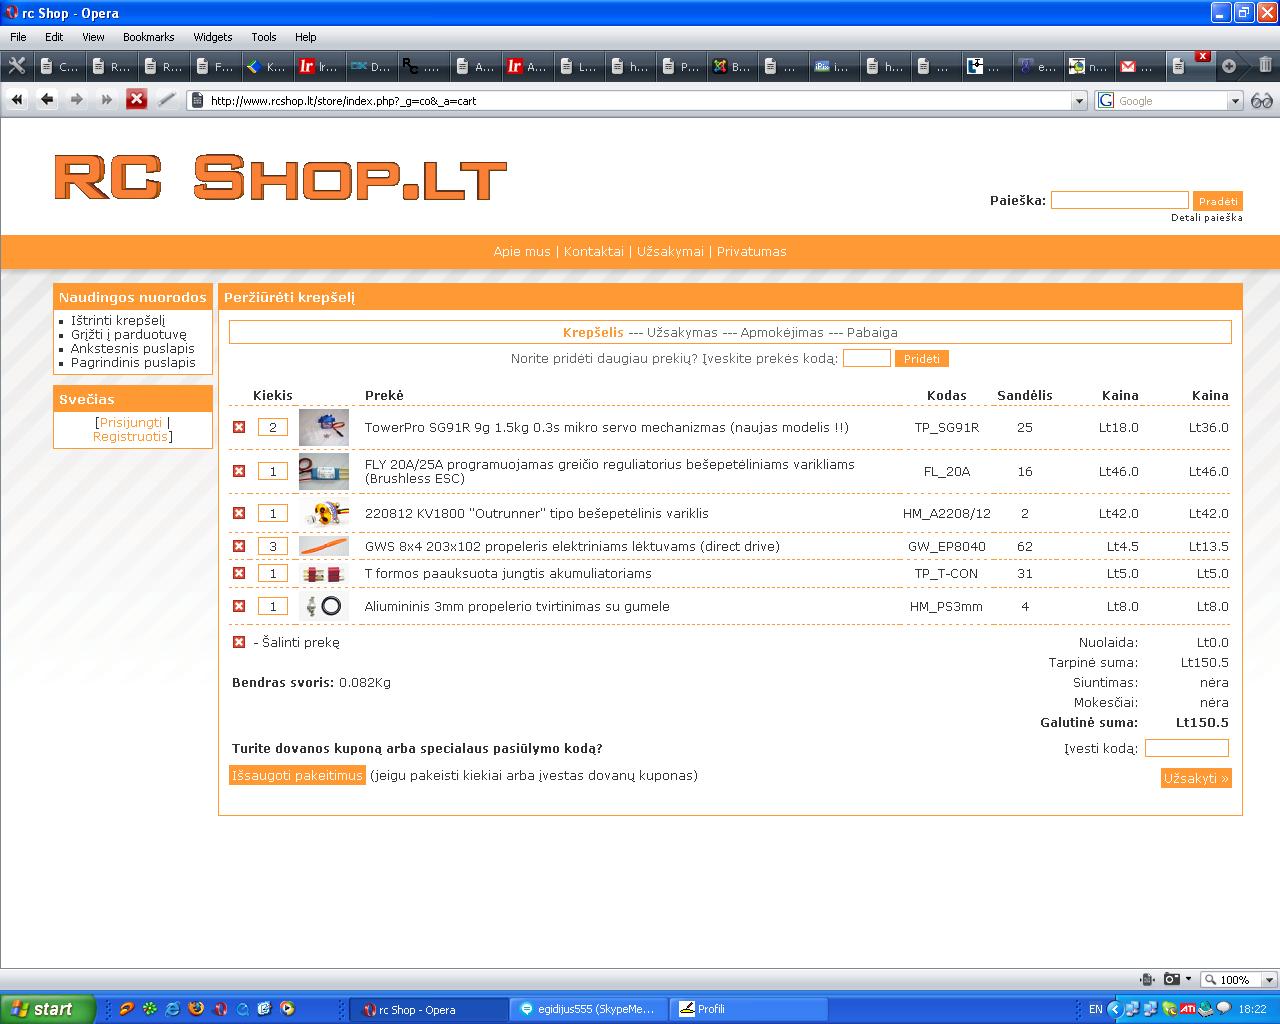
Task: Expand the address bar URL dropdown
Action: (1079, 101)
